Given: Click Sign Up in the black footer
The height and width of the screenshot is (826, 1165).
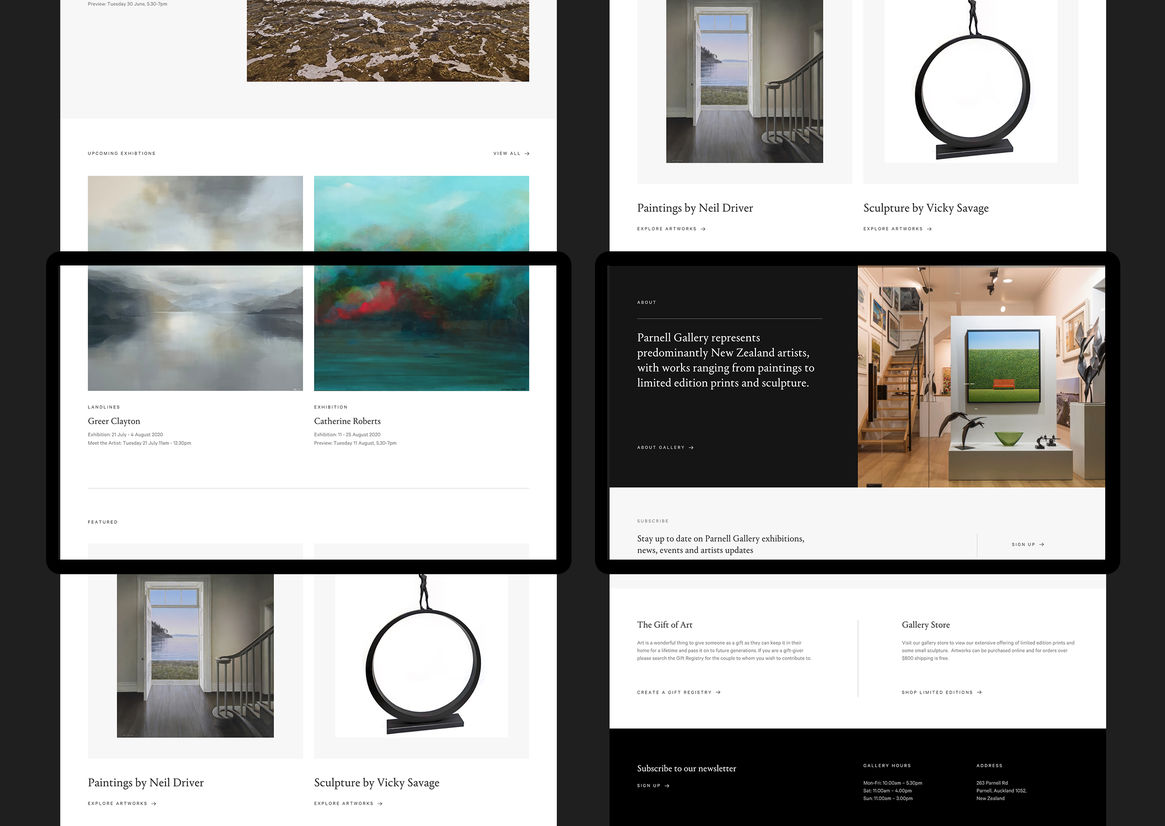Looking at the screenshot, I should (x=648, y=786).
